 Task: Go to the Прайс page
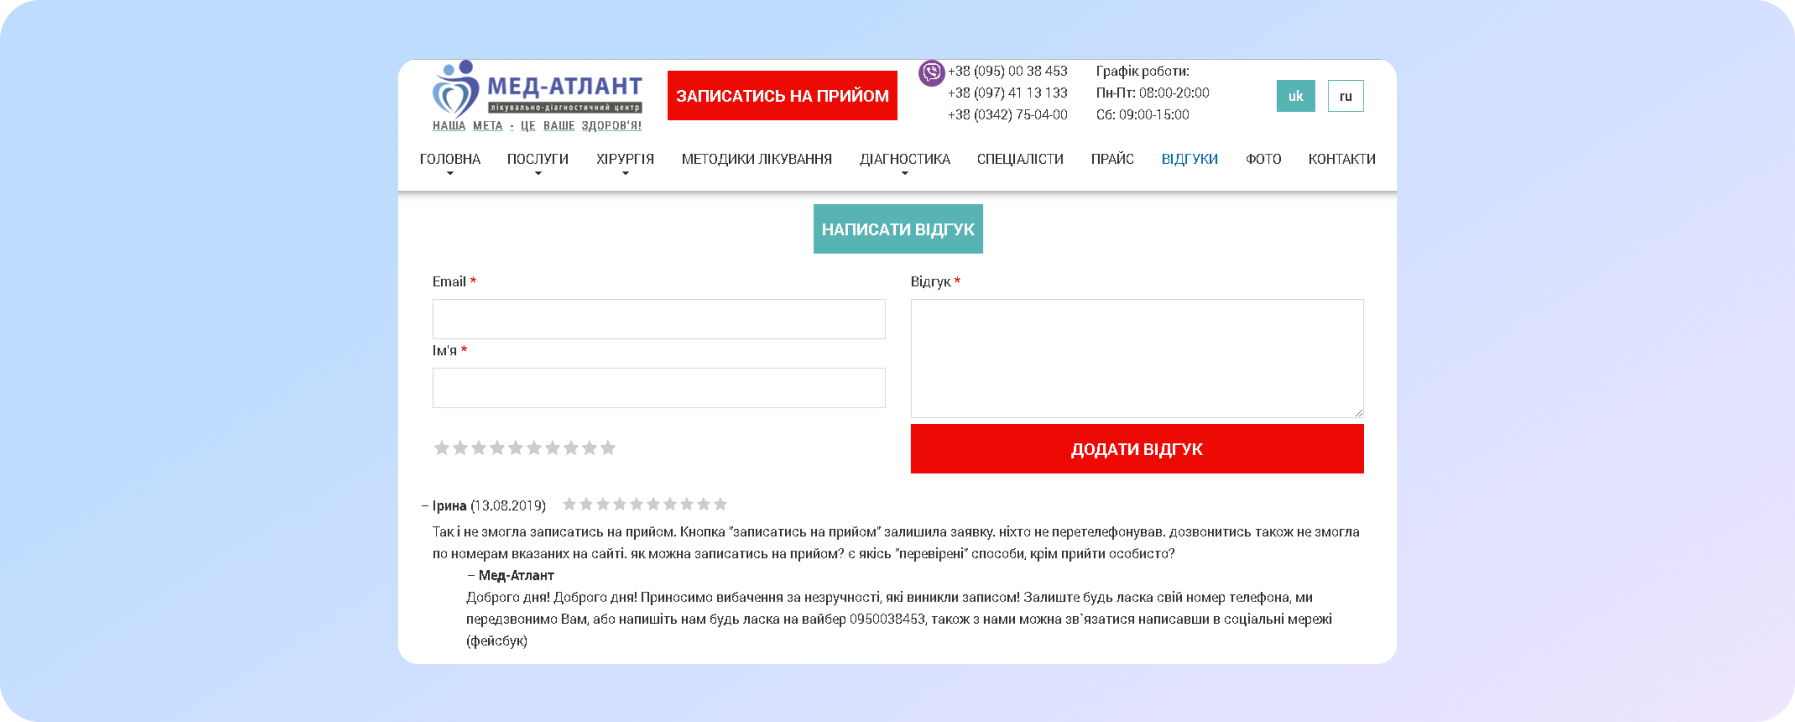[x=1112, y=159]
